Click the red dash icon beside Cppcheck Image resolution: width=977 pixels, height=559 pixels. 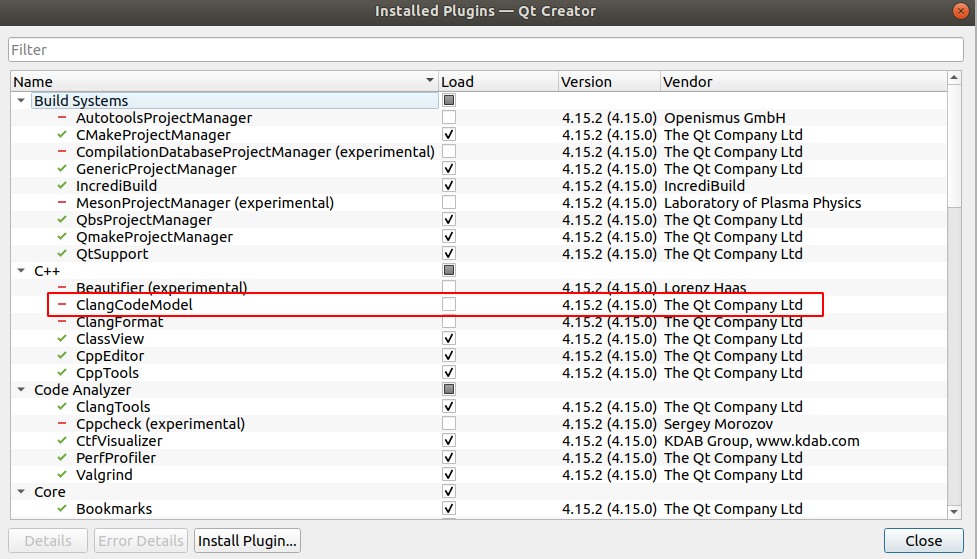pyautogui.click(x=62, y=423)
